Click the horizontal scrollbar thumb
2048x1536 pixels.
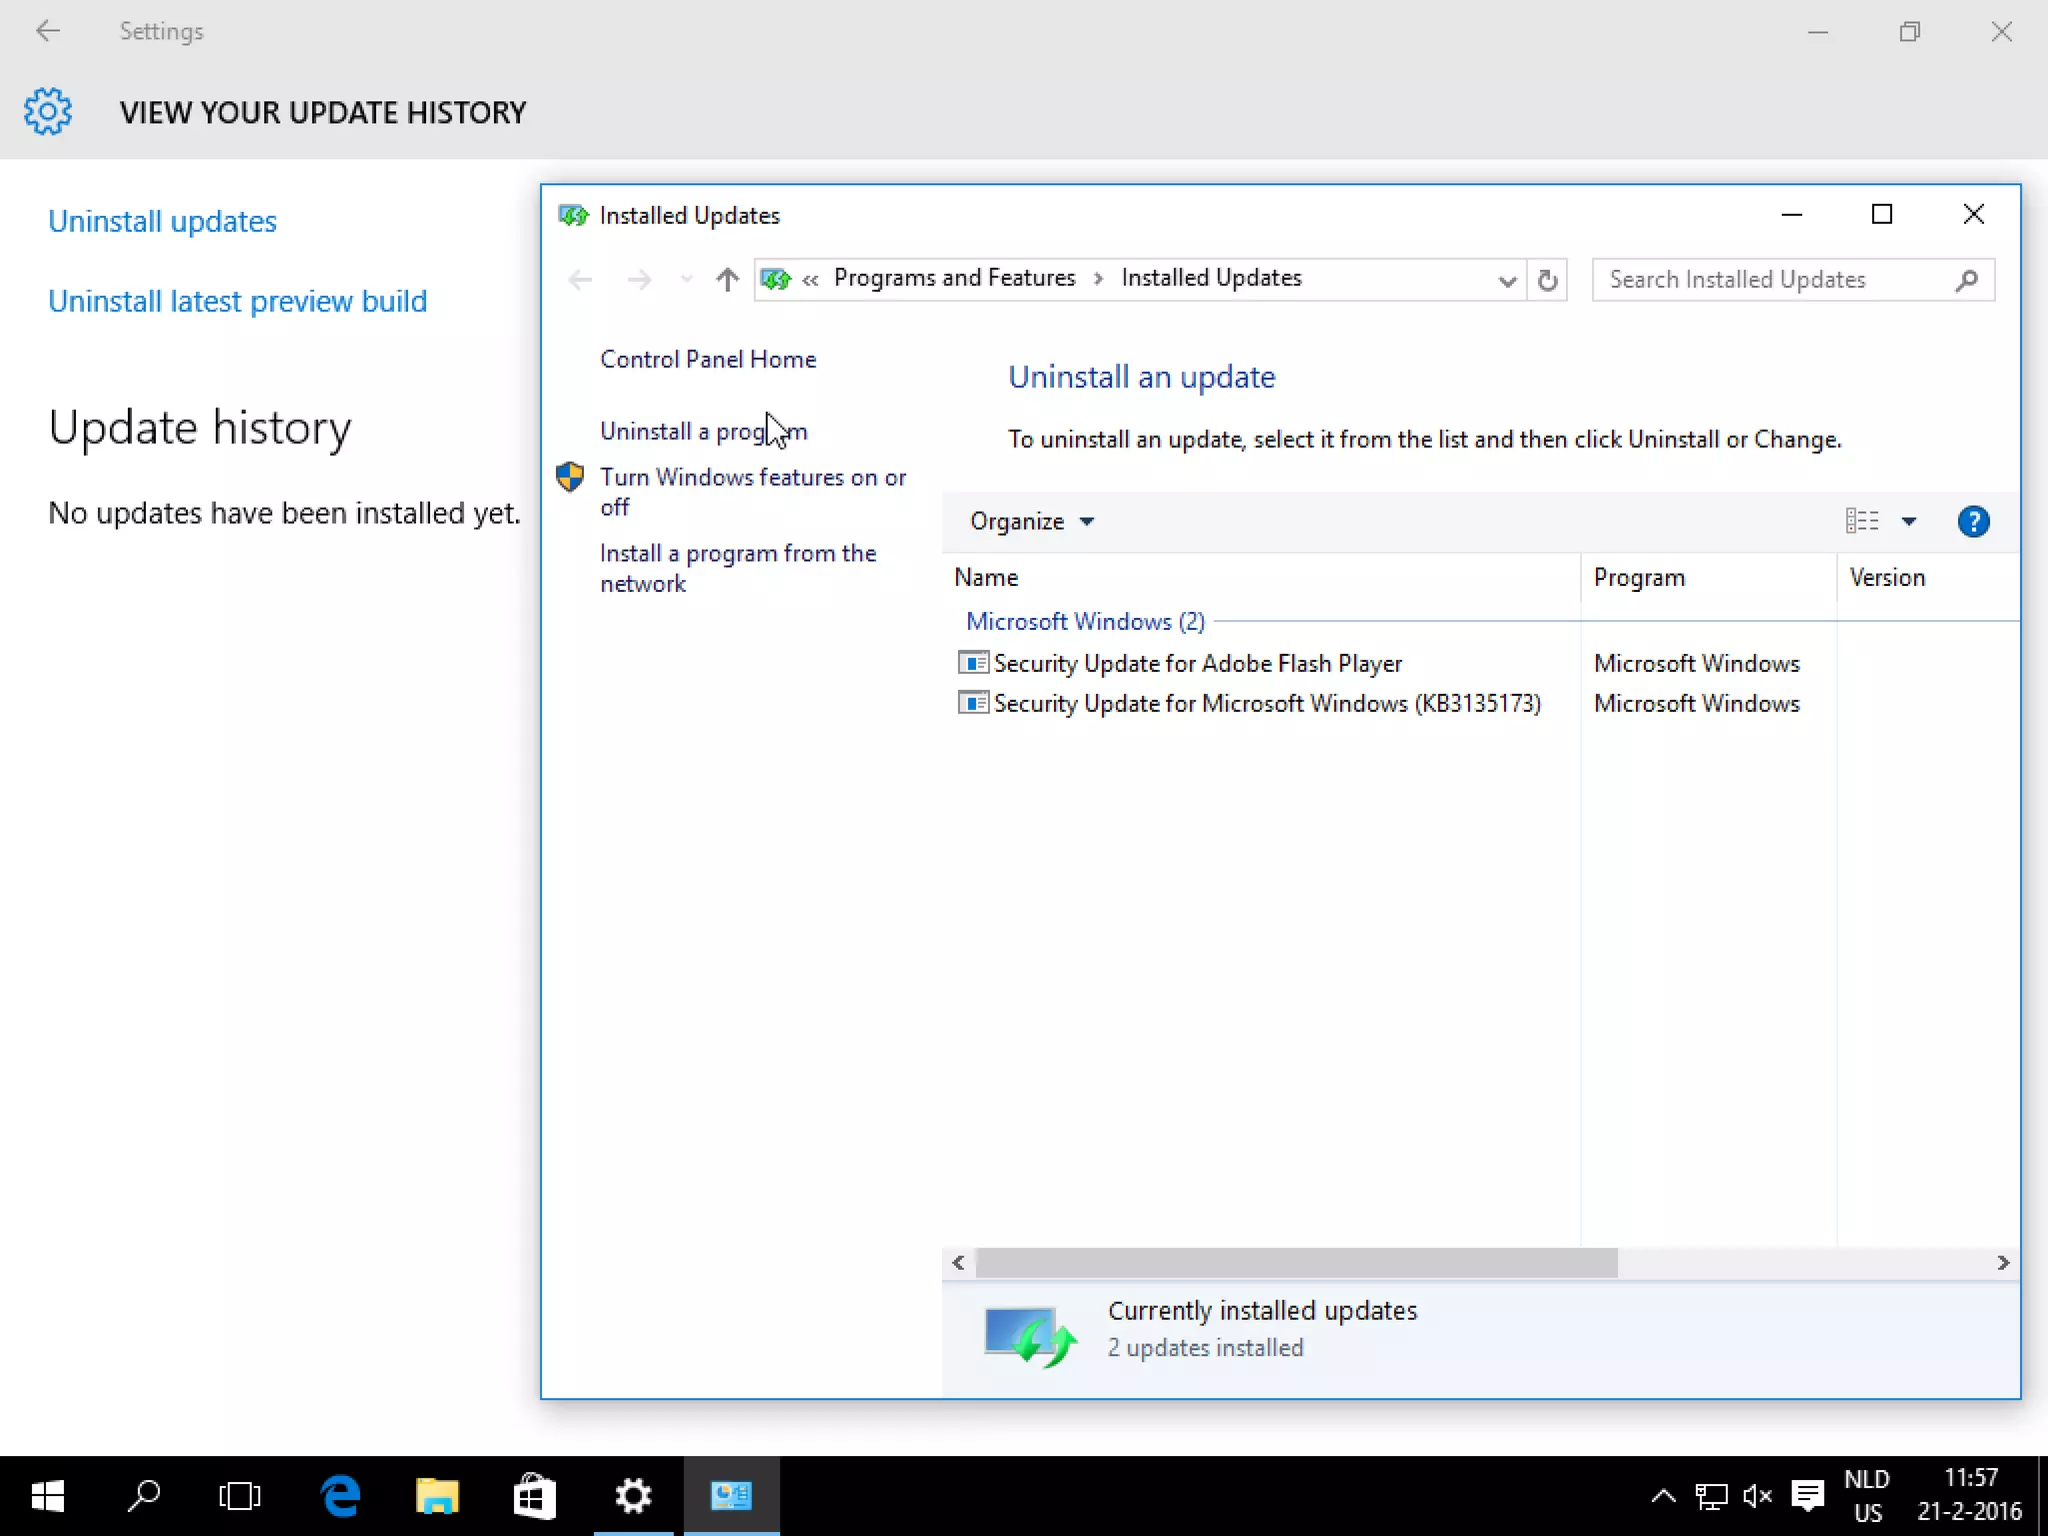click(1296, 1263)
